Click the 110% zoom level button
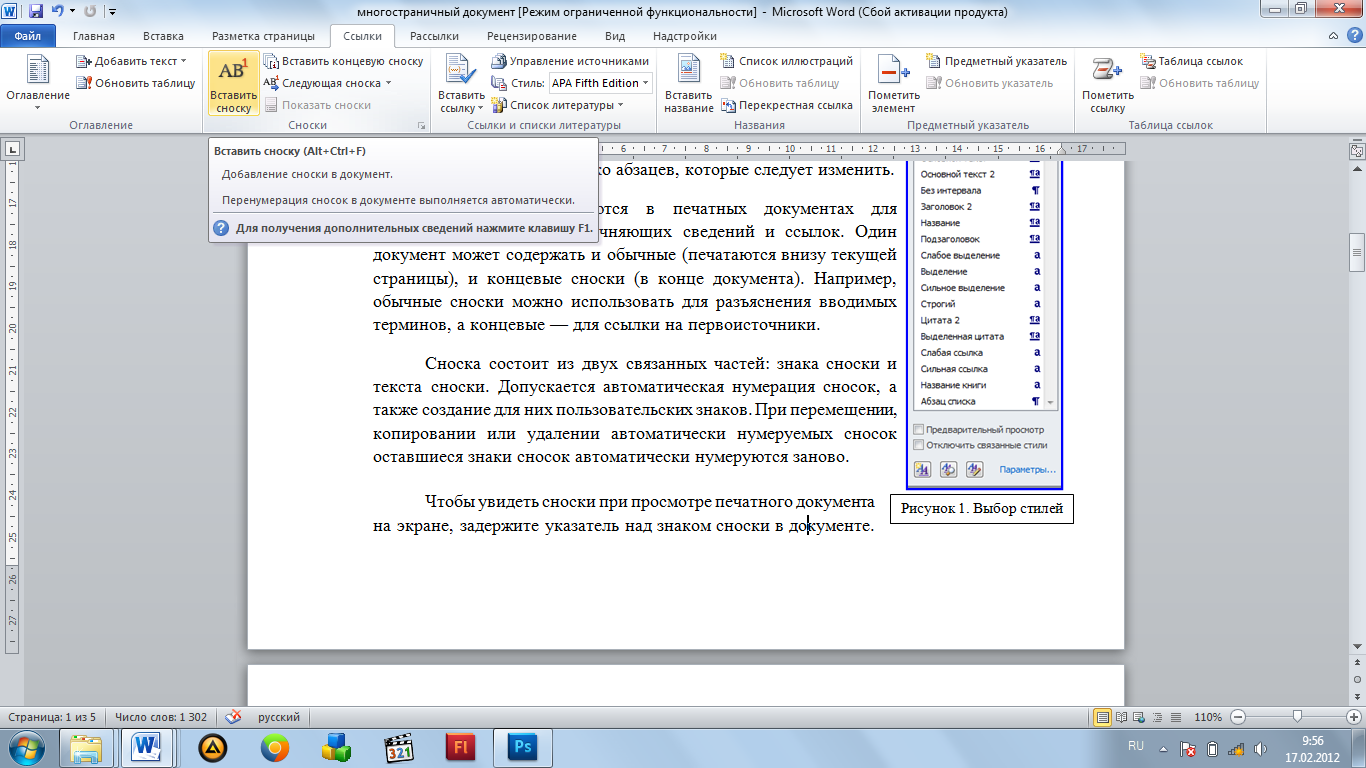 pos(1208,717)
